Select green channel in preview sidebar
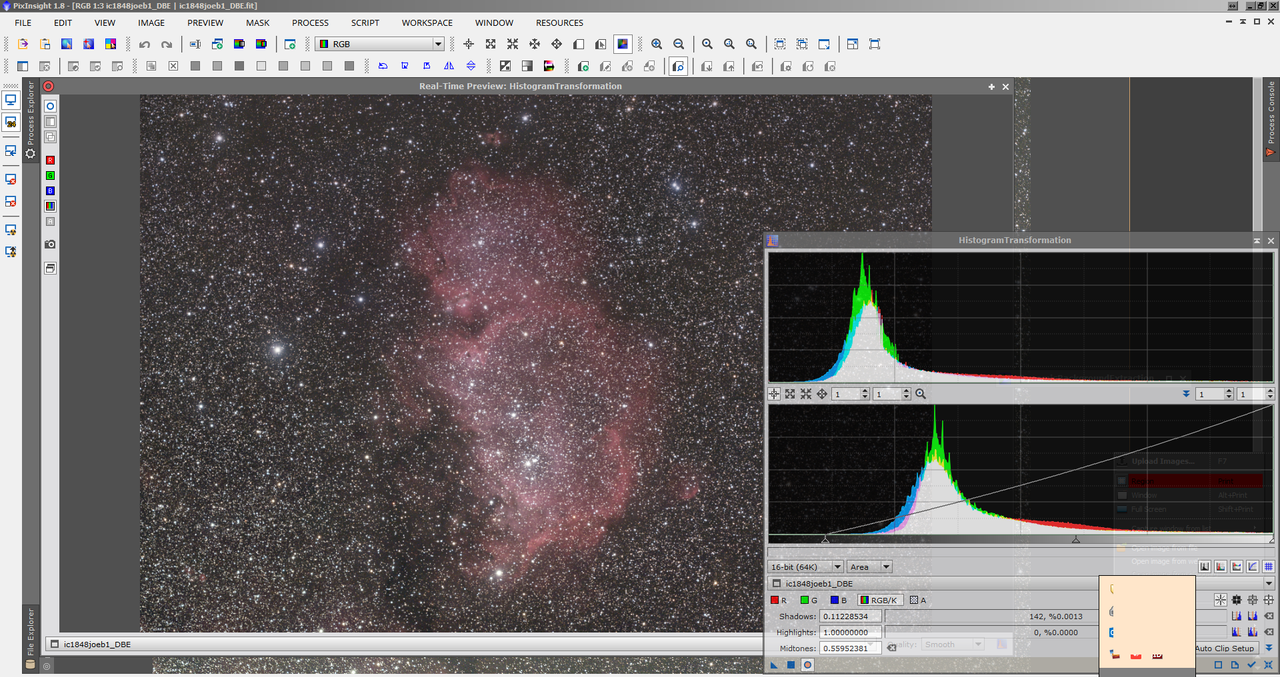This screenshot has height=677, width=1280. click(x=50, y=175)
